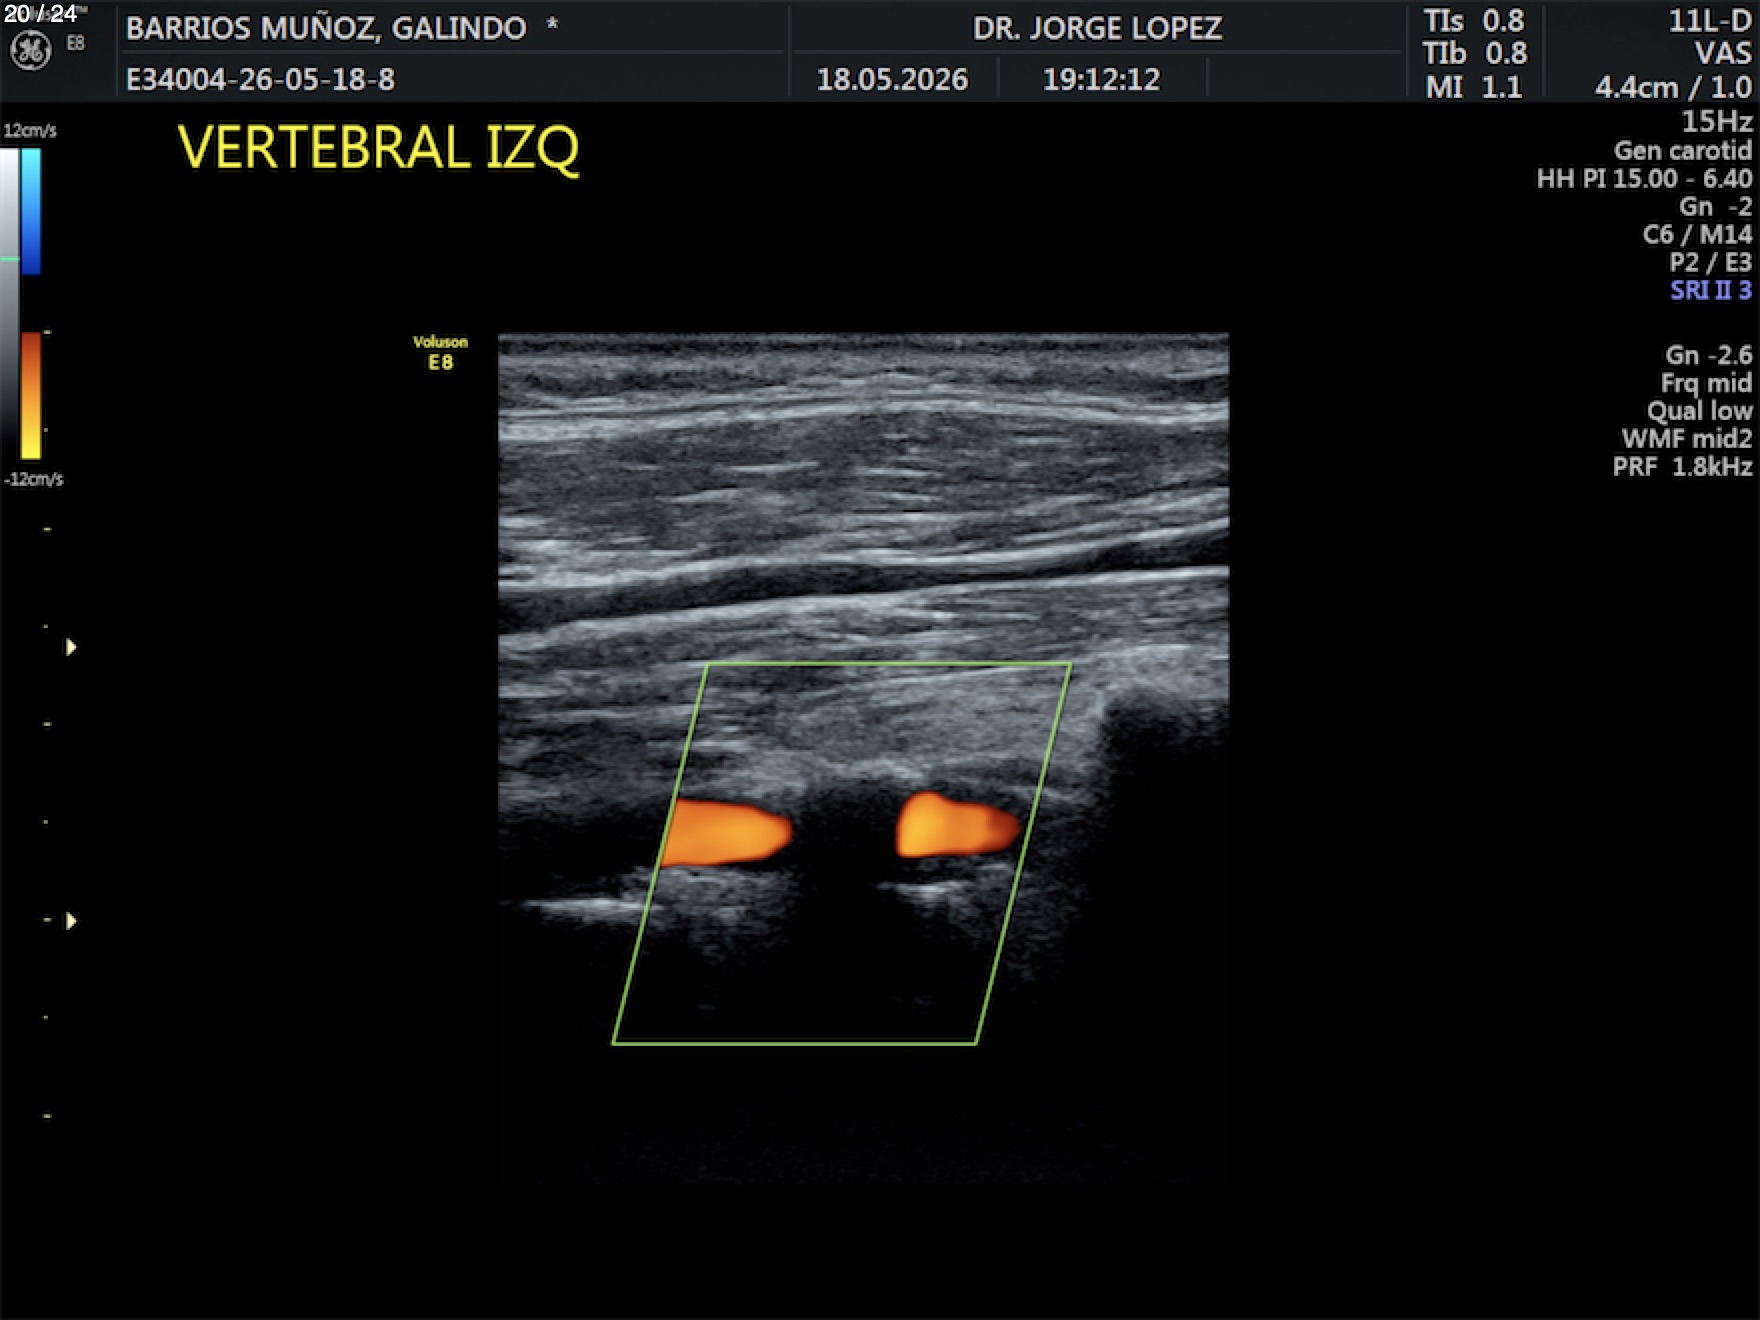This screenshot has width=1760, height=1320.
Task: Select the VERTEBRAL IZQ annotation label
Action: tap(378, 148)
